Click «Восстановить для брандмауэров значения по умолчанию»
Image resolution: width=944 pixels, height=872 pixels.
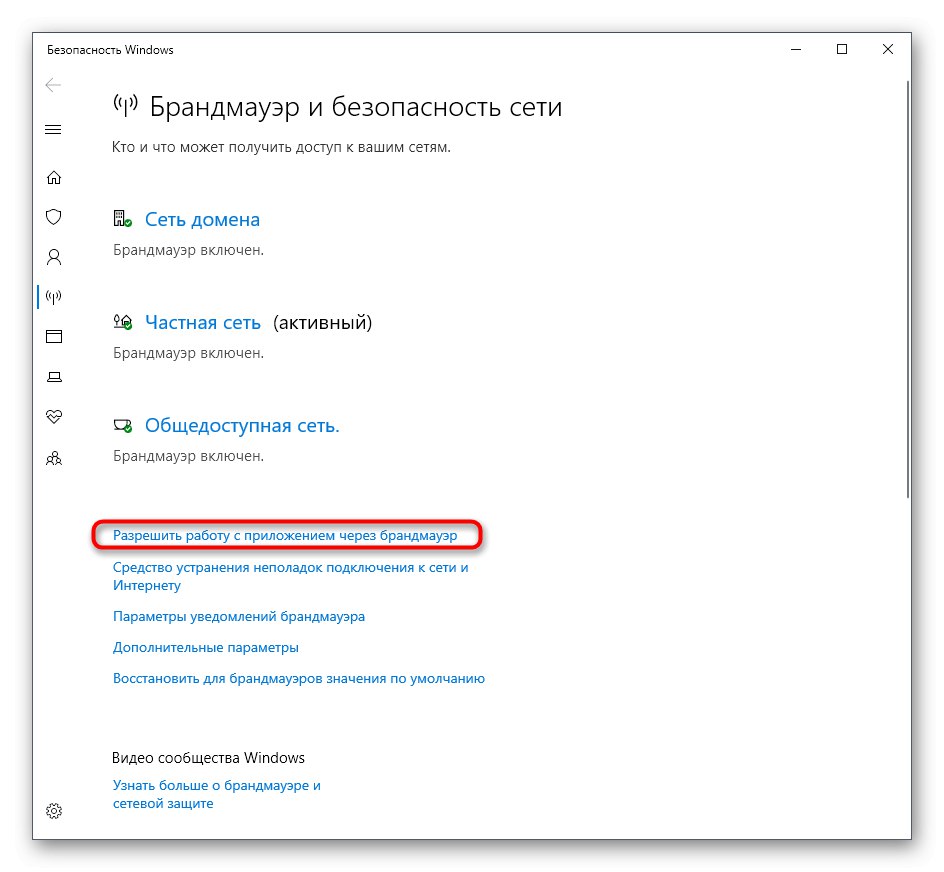click(x=298, y=678)
